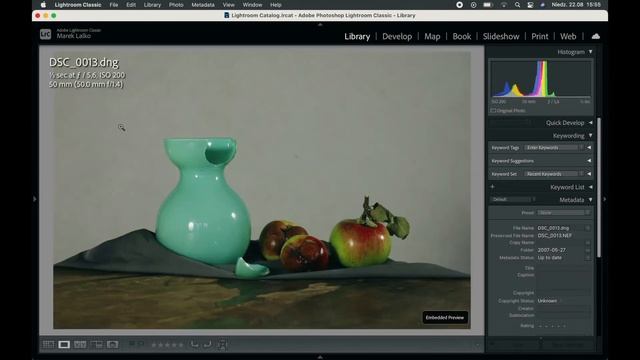The image size is (640, 360).
Task: Click the Wi-Fi status icon
Action: pos(504,5)
